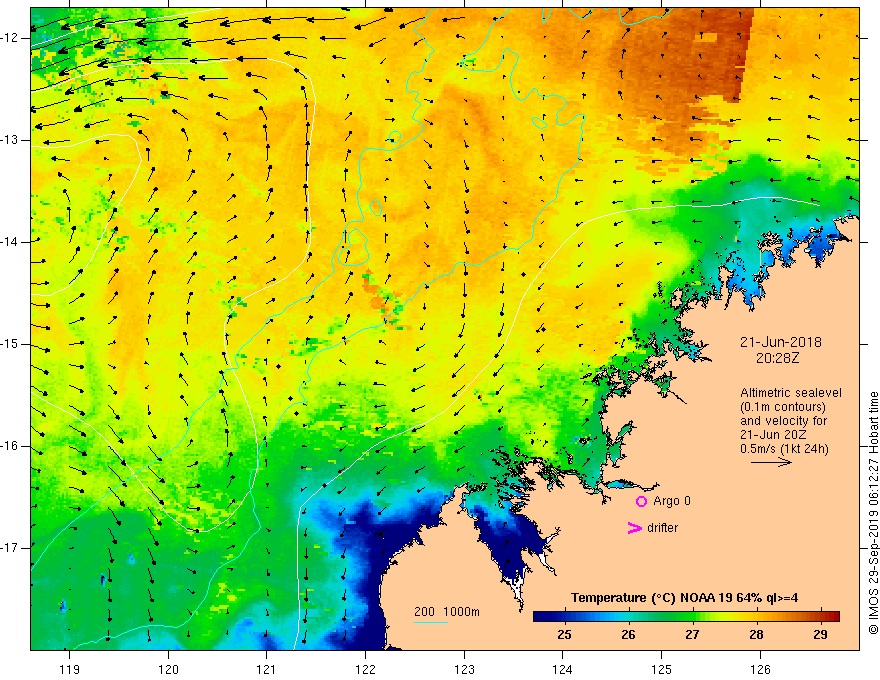Click the magenta drifter legend arrow marker
This screenshot has width=880, height=680.
coord(634,528)
